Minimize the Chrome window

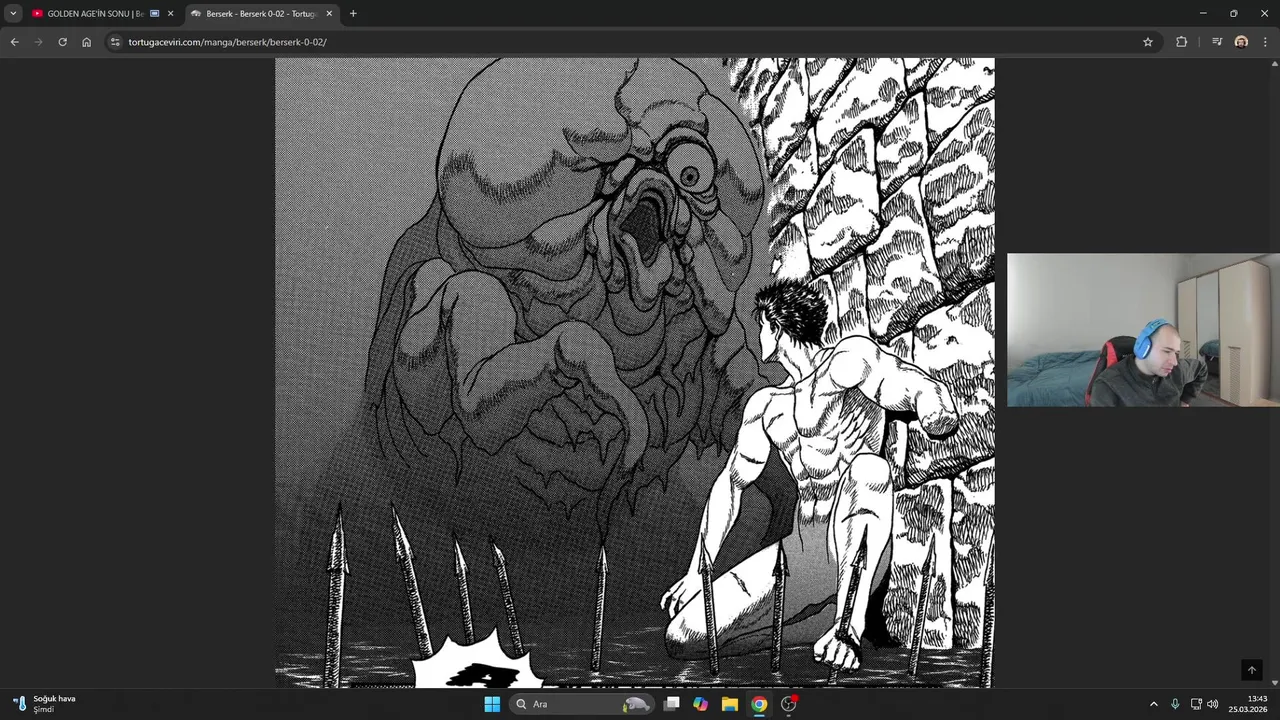tap(1203, 14)
